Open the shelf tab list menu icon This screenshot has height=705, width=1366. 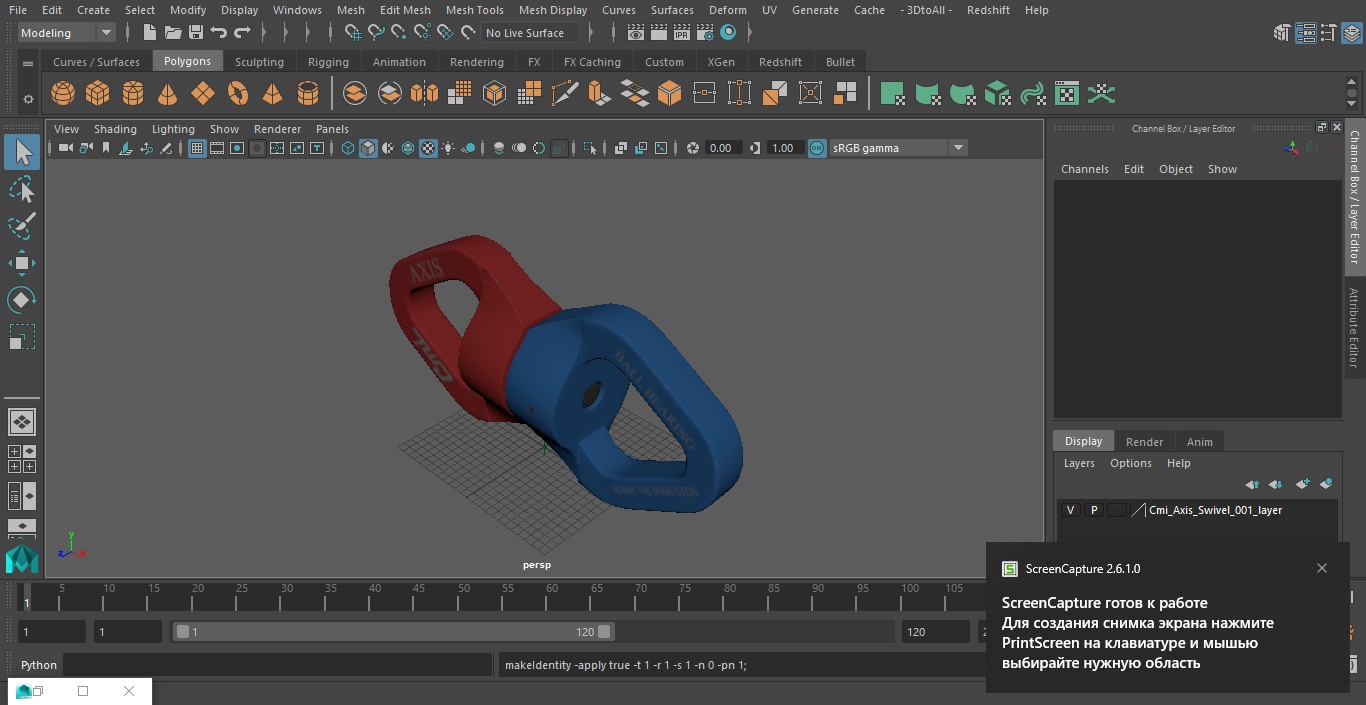(28, 62)
